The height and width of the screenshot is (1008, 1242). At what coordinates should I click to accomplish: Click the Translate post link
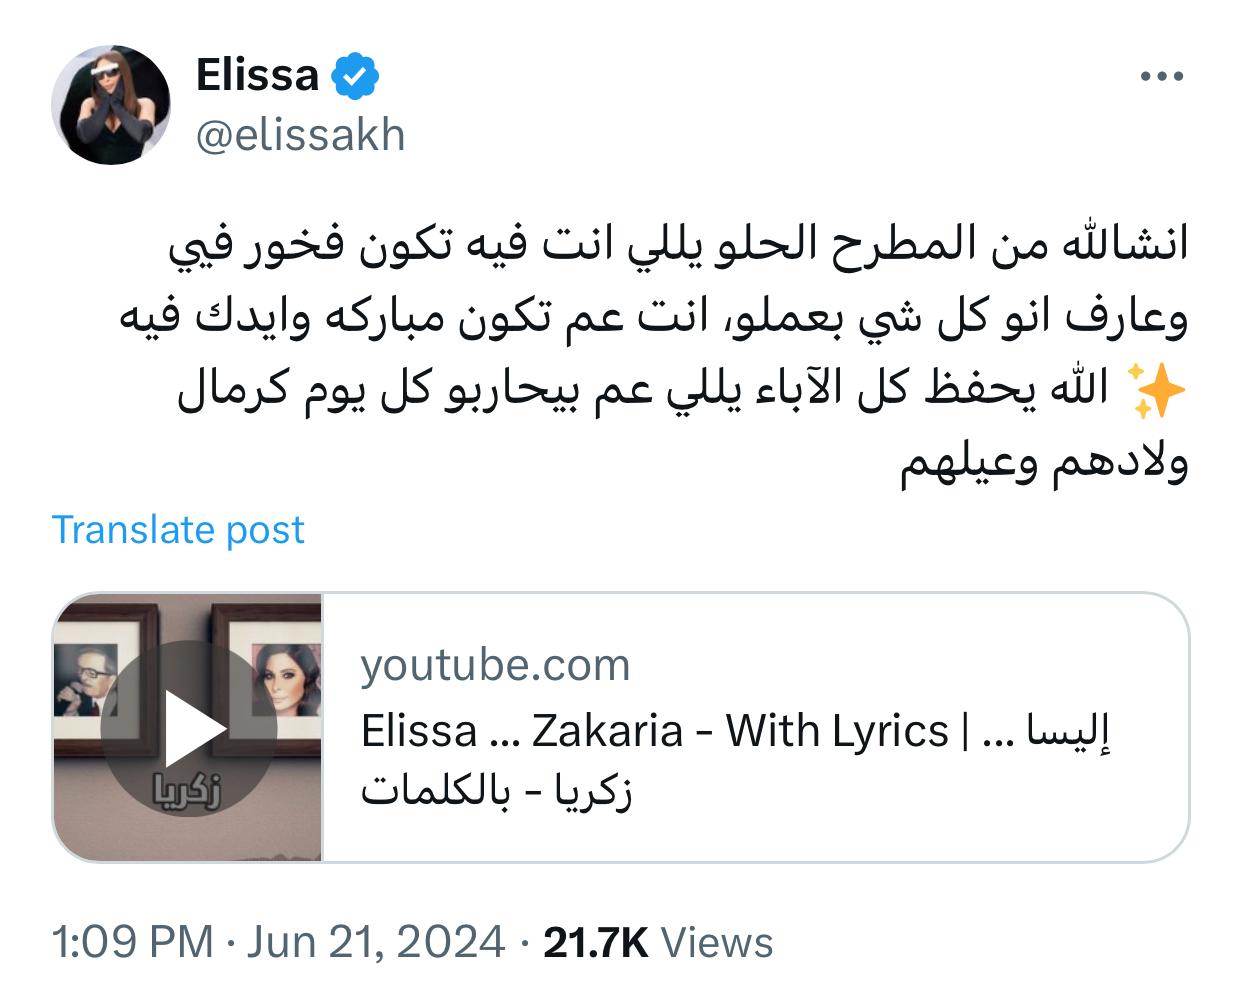[x=178, y=530]
